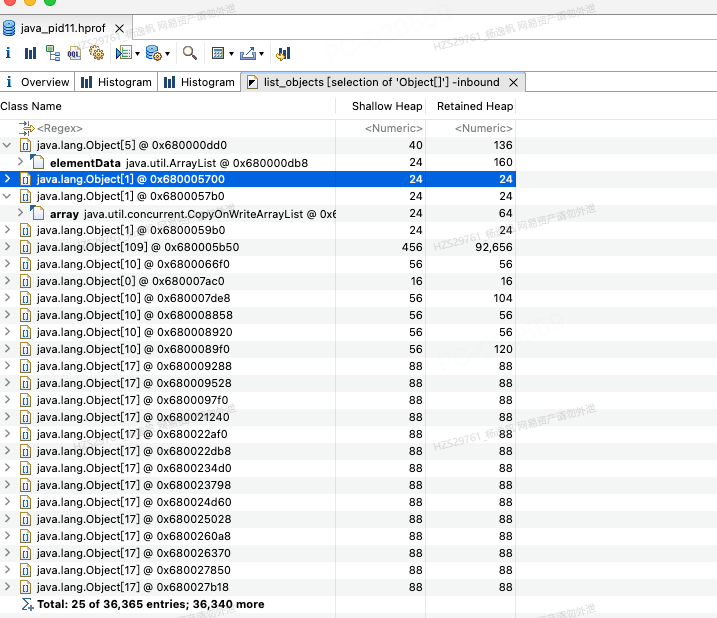
Task: Expand java.lang.Object[10] @ 0x6800089f0
Action: [7, 349]
